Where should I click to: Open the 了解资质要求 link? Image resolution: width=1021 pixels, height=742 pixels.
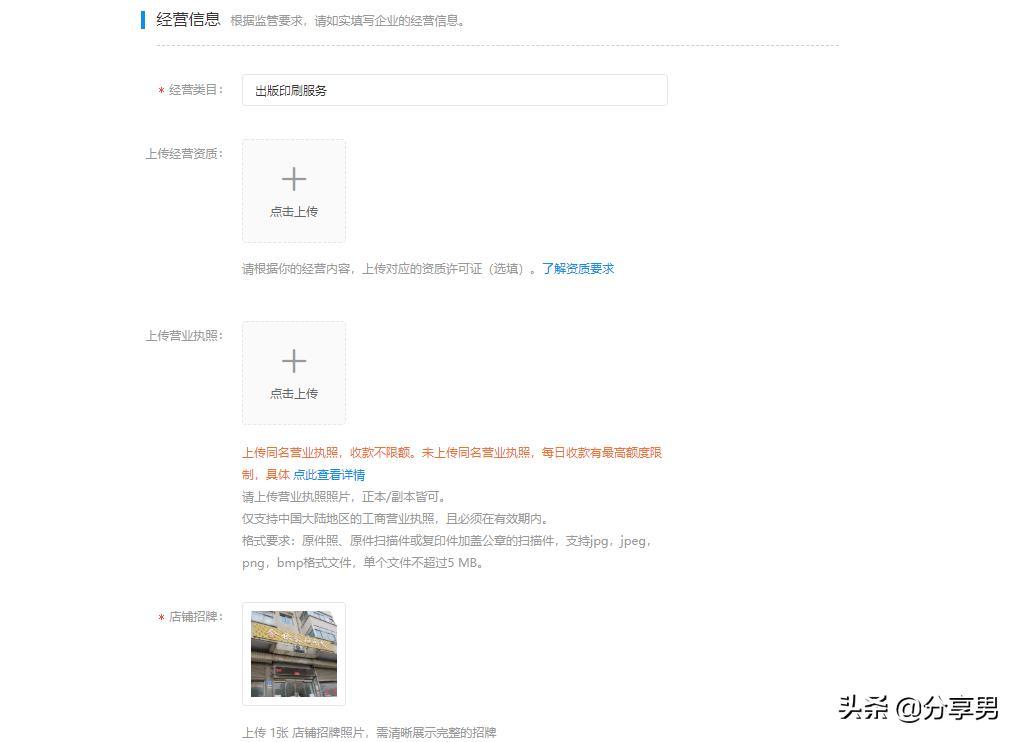(x=578, y=269)
